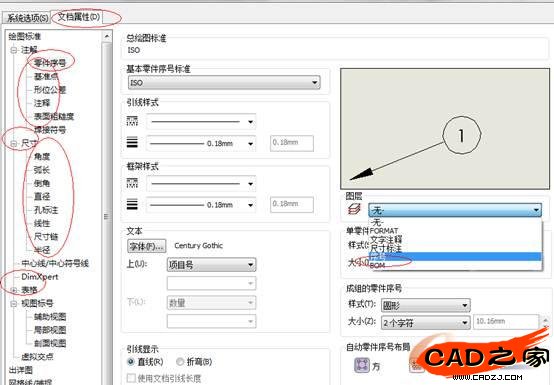Open the 基本零件序号标准 ISO dropdown
Image resolution: width=554 pixels, height=385 pixels.
click(224, 83)
